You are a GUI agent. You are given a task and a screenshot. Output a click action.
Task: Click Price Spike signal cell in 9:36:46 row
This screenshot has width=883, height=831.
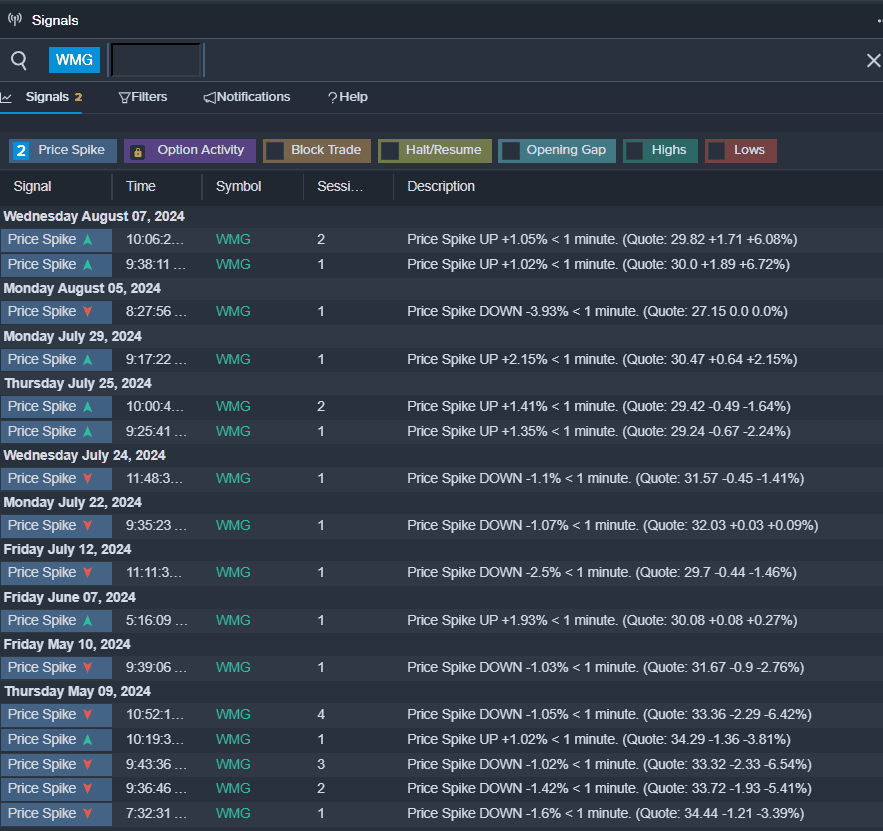tap(56, 789)
